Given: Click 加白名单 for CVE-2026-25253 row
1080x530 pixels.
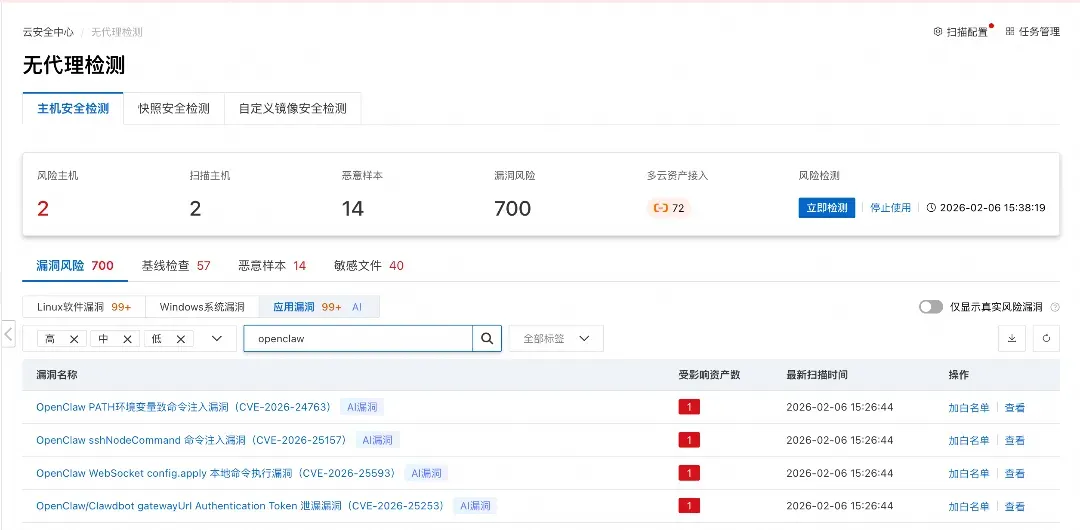Looking at the screenshot, I should tap(968, 507).
